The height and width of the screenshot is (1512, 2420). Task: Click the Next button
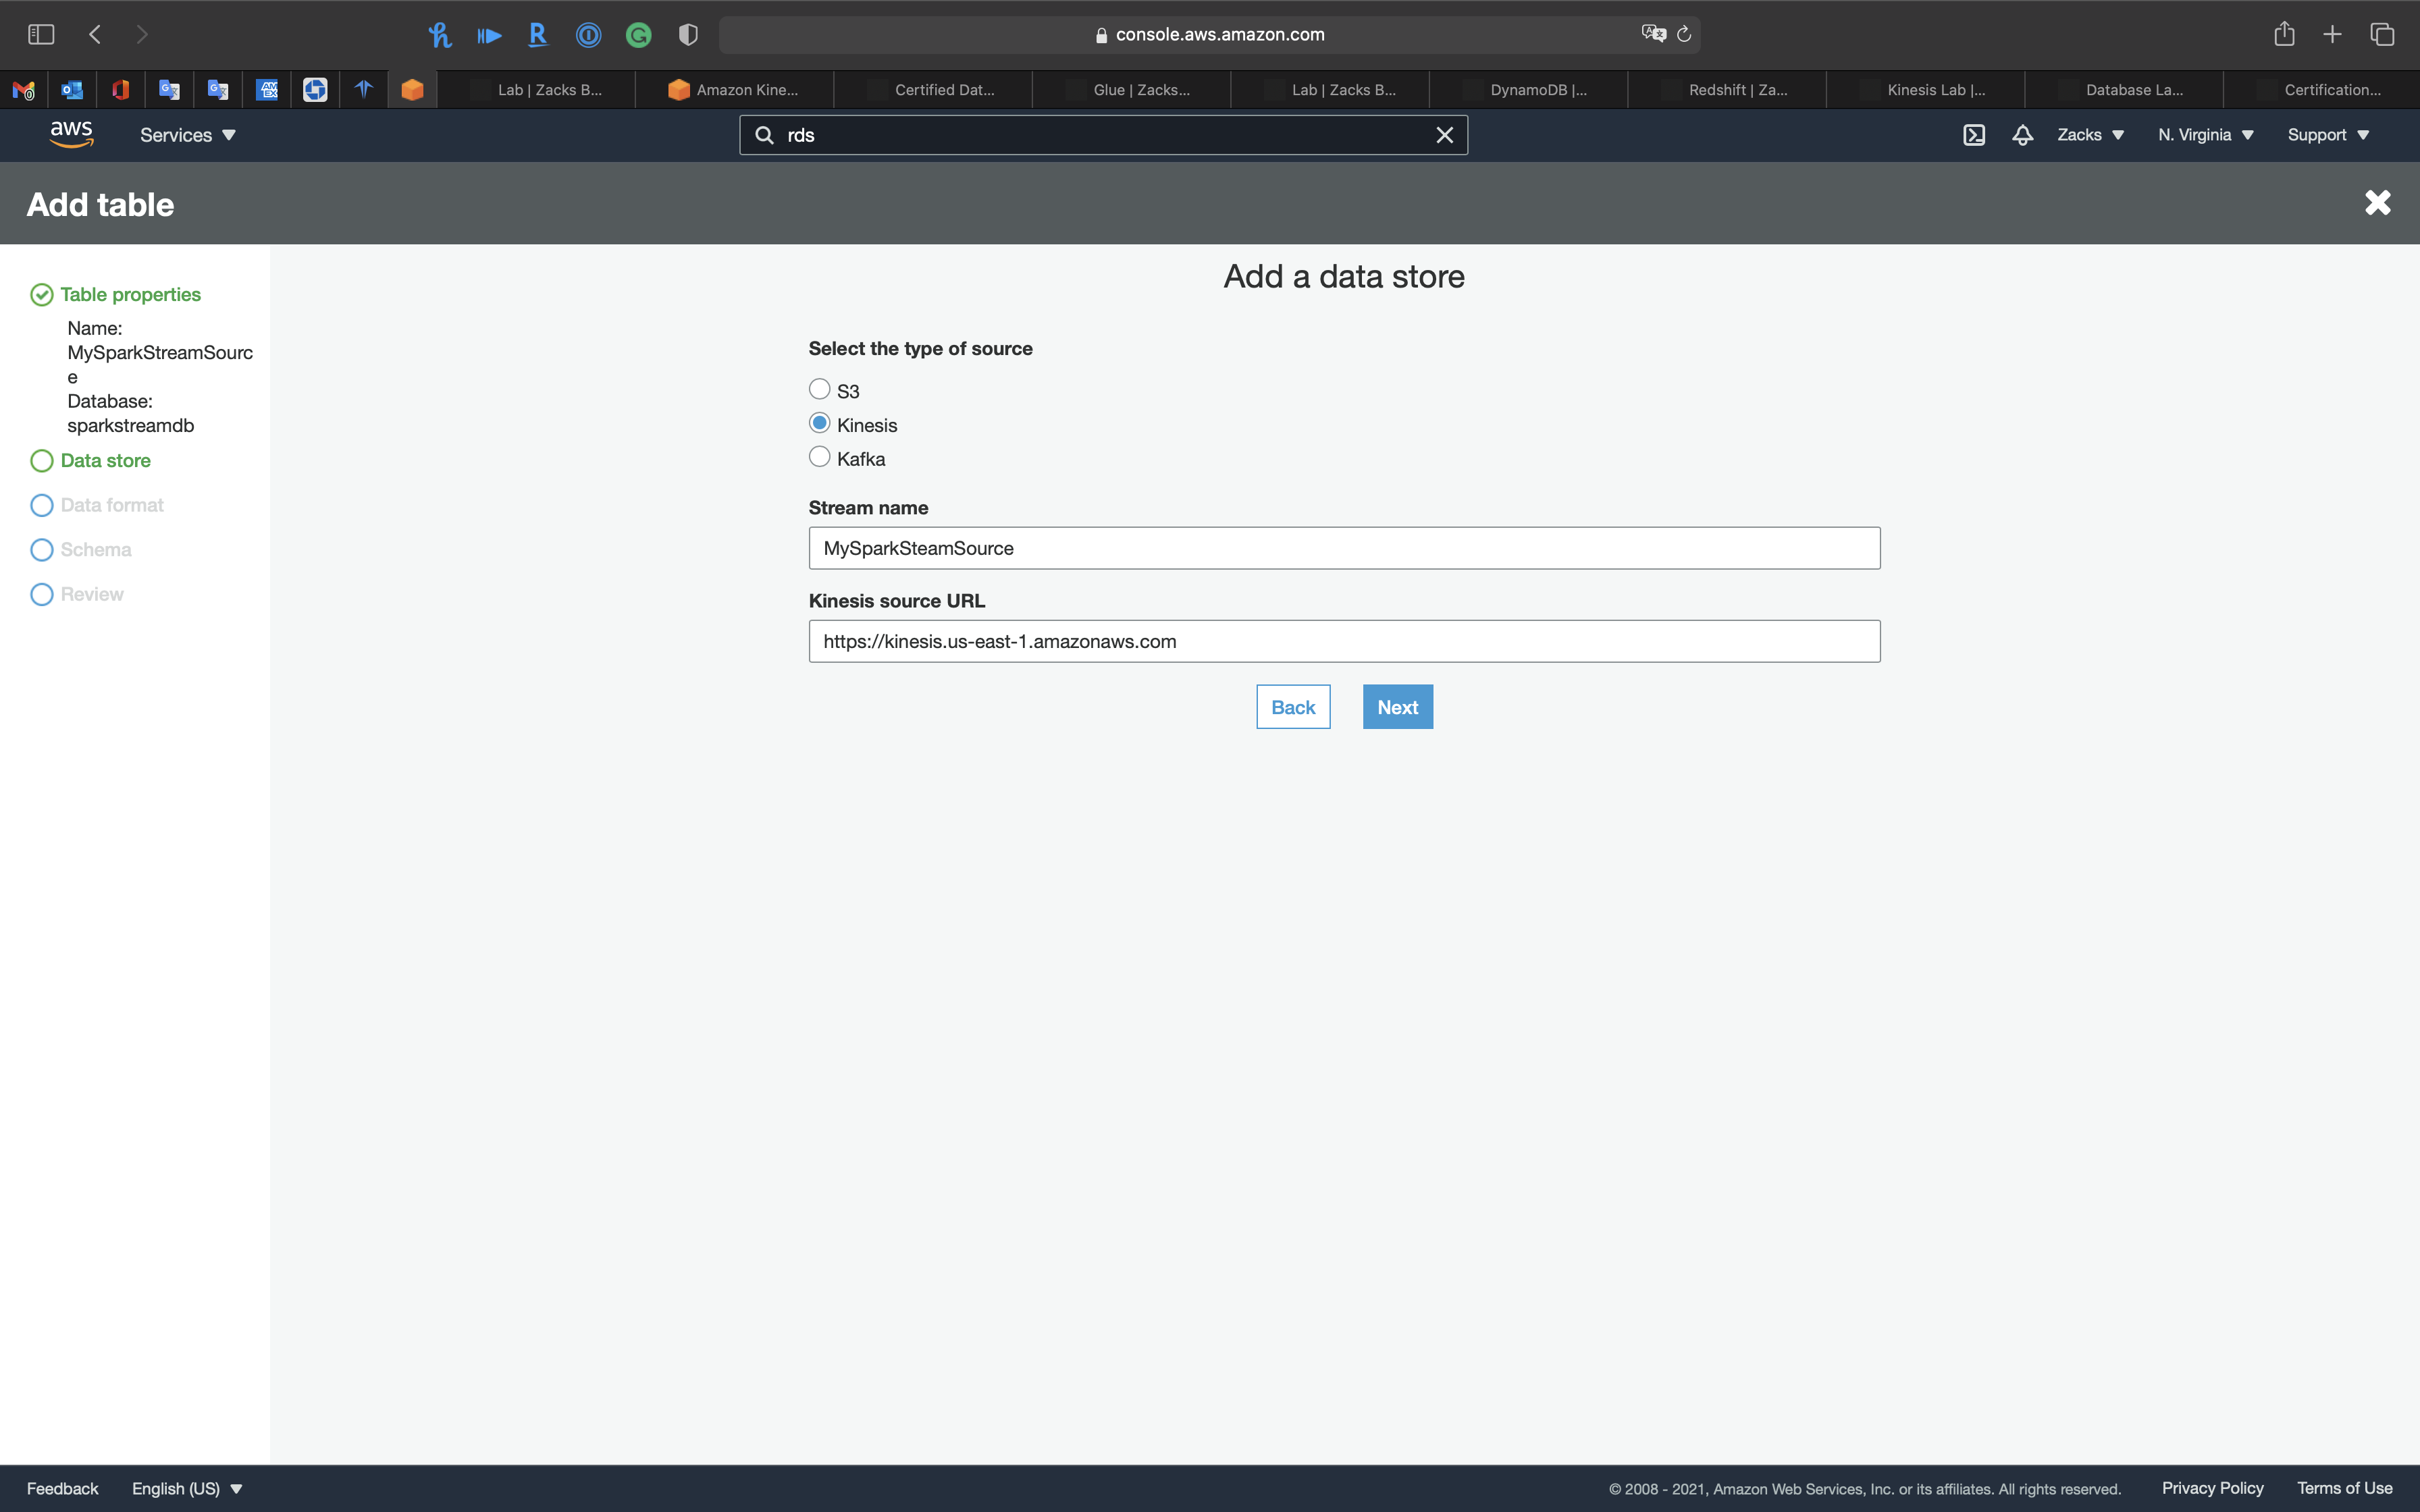1397,707
